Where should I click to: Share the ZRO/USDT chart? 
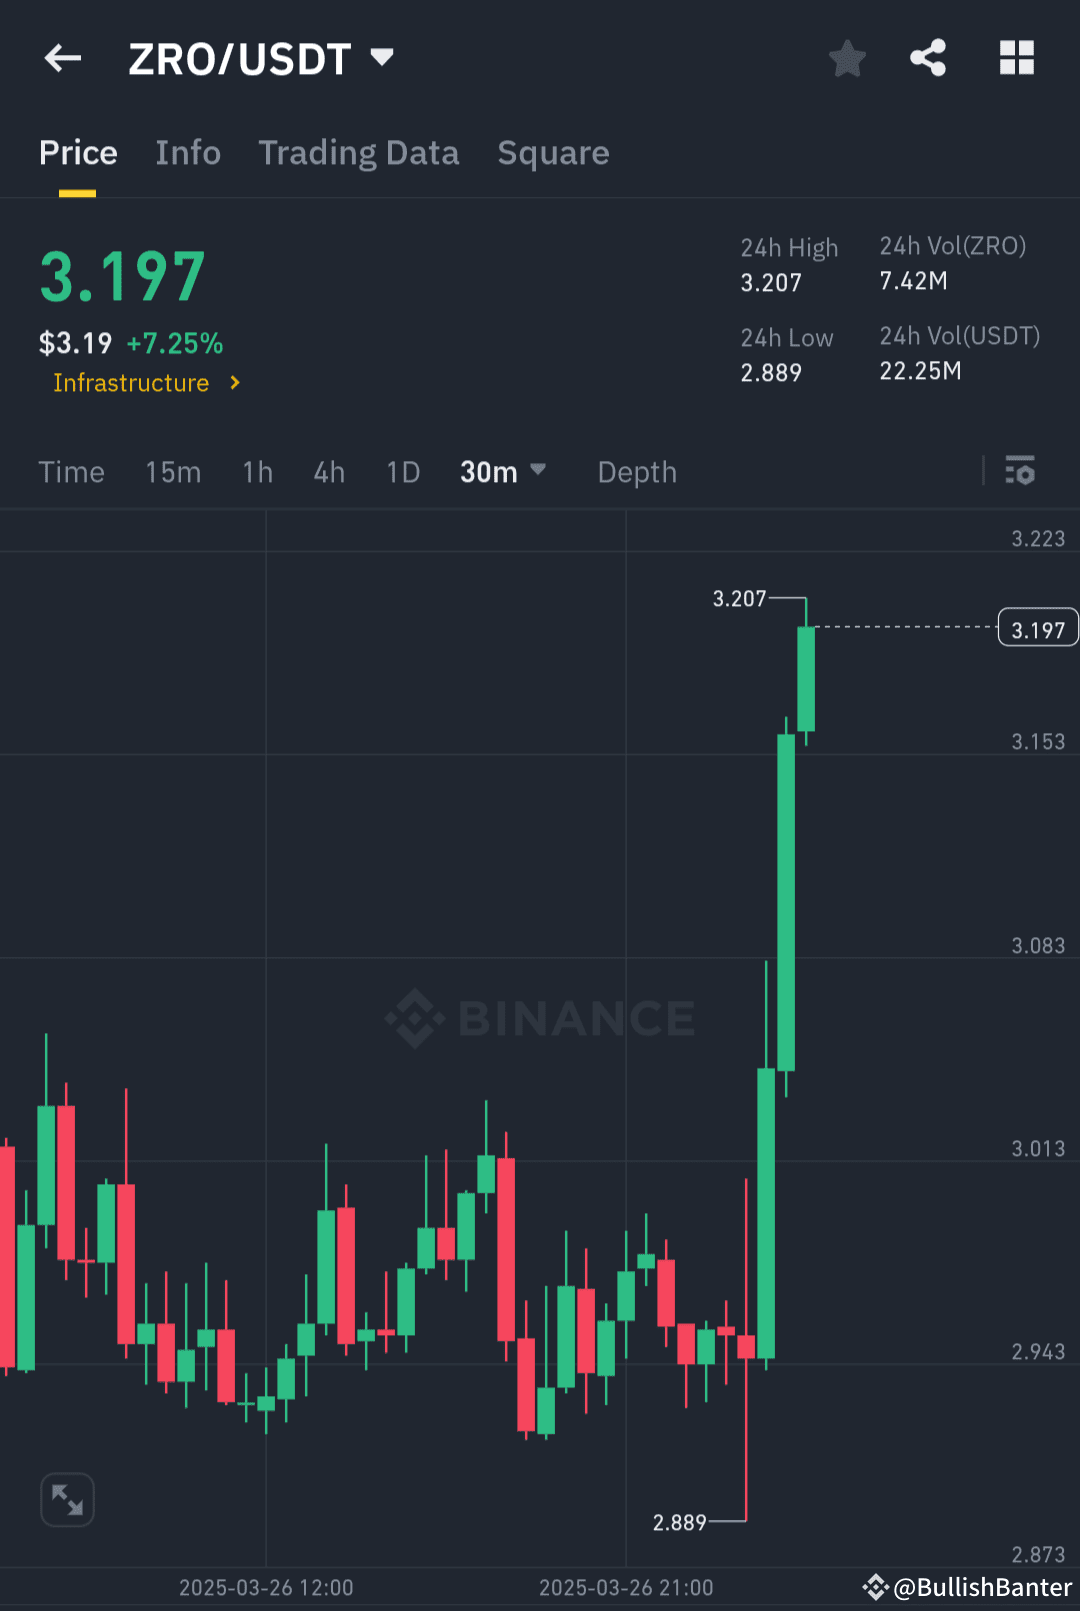pos(927,58)
